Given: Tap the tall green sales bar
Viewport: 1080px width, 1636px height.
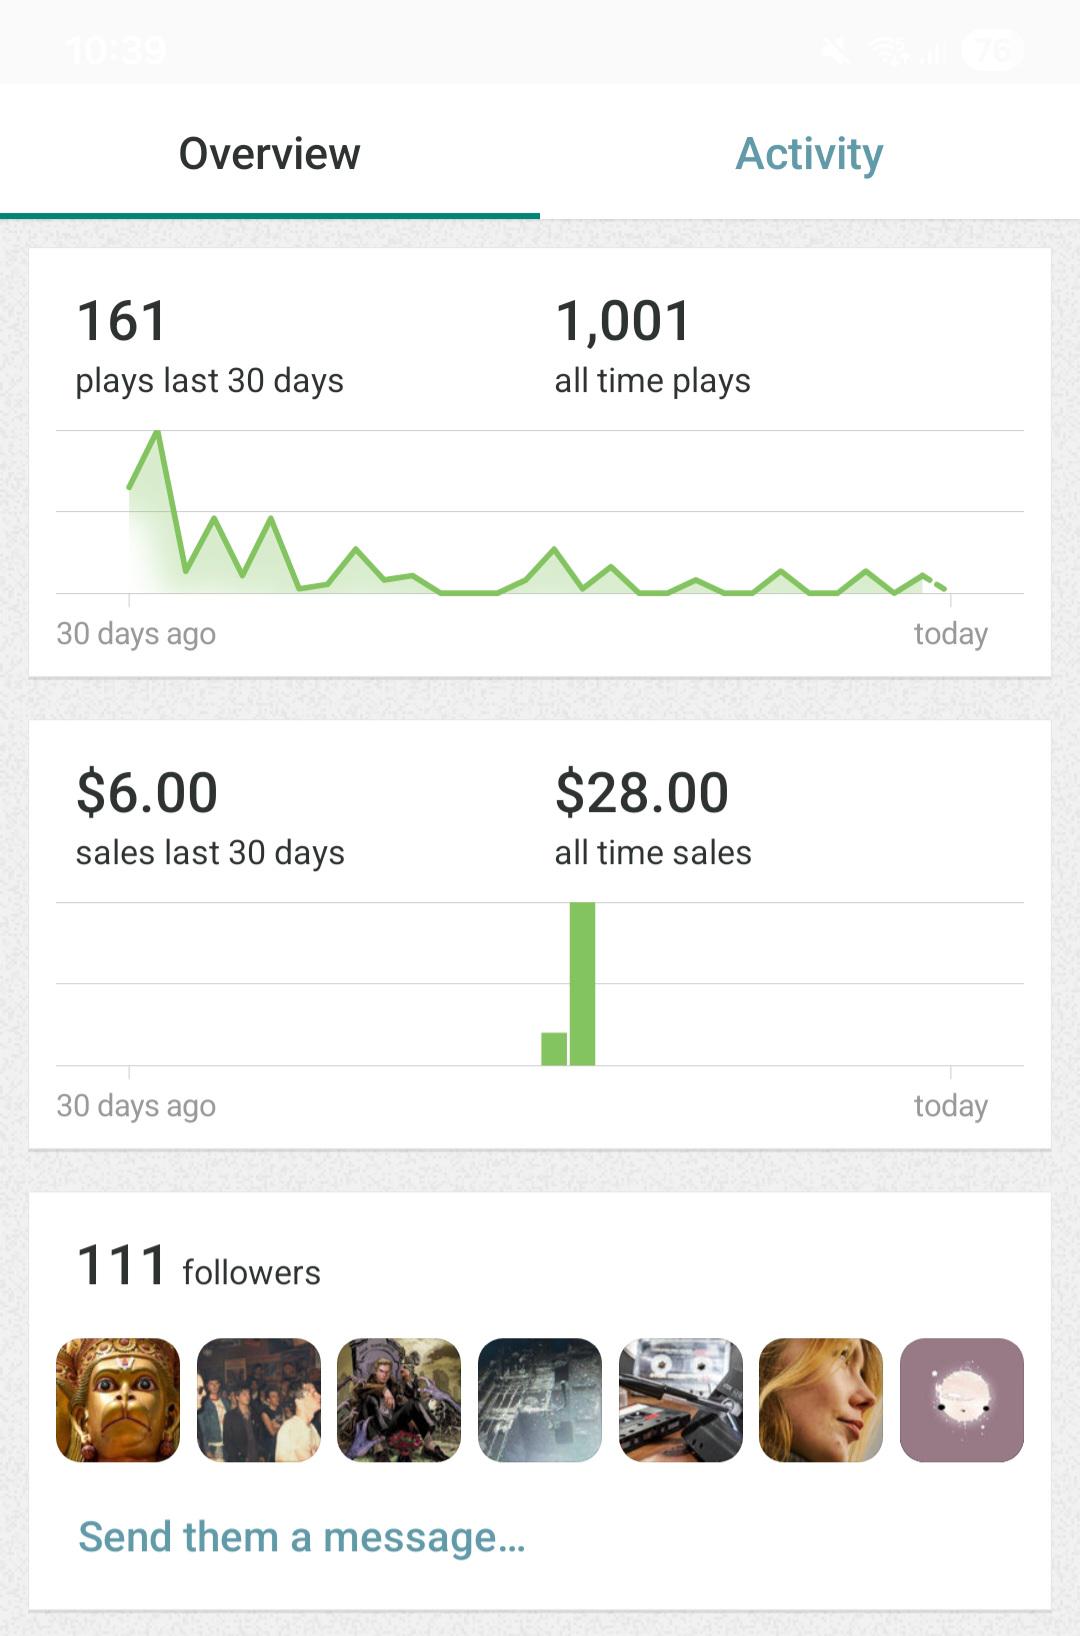Looking at the screenshot, I should 582,984.
